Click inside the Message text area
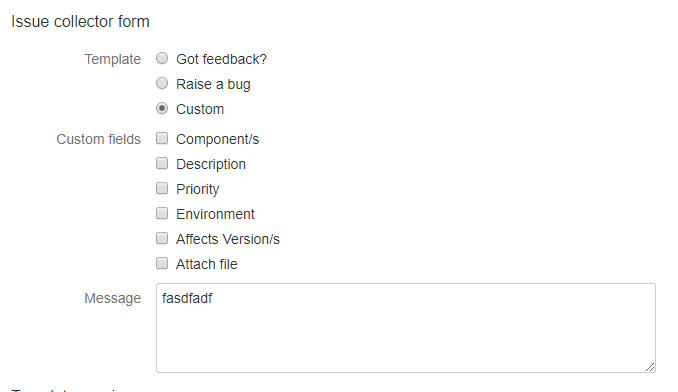Viewport: 678px width, 392px height. 406,328
